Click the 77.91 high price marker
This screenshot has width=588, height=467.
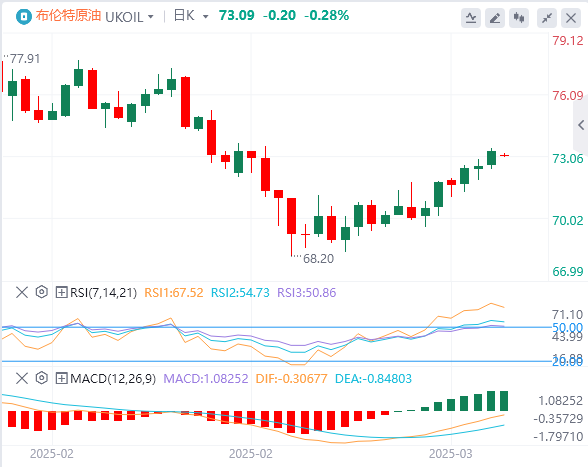click(x=25, y=59)
